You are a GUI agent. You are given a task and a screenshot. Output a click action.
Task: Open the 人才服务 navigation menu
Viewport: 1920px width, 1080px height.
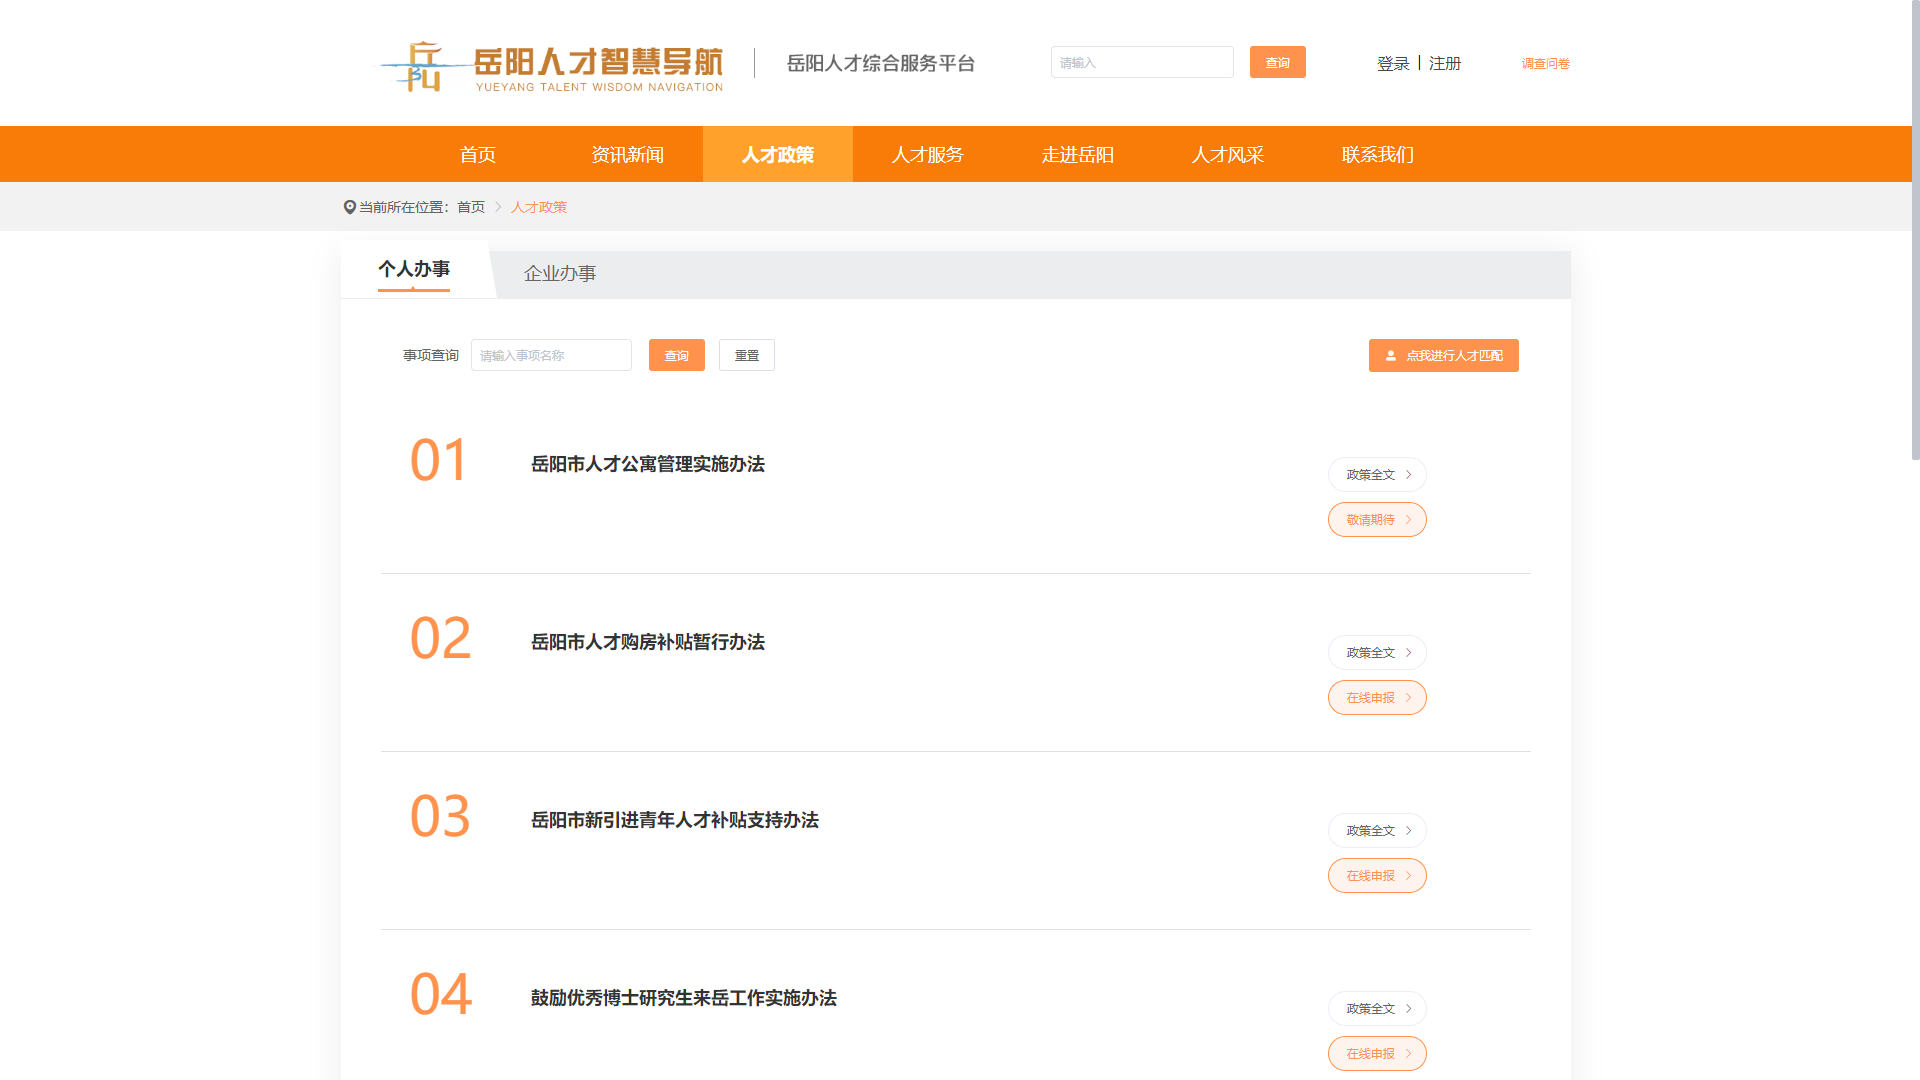click(927, 155)
